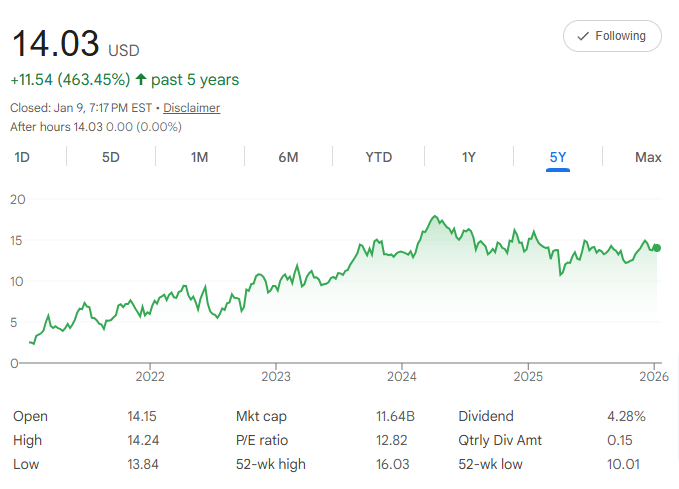Click the green dot at the chart line's end
The width and height of the screenshot is (679, 489).
tap(656, 248)
